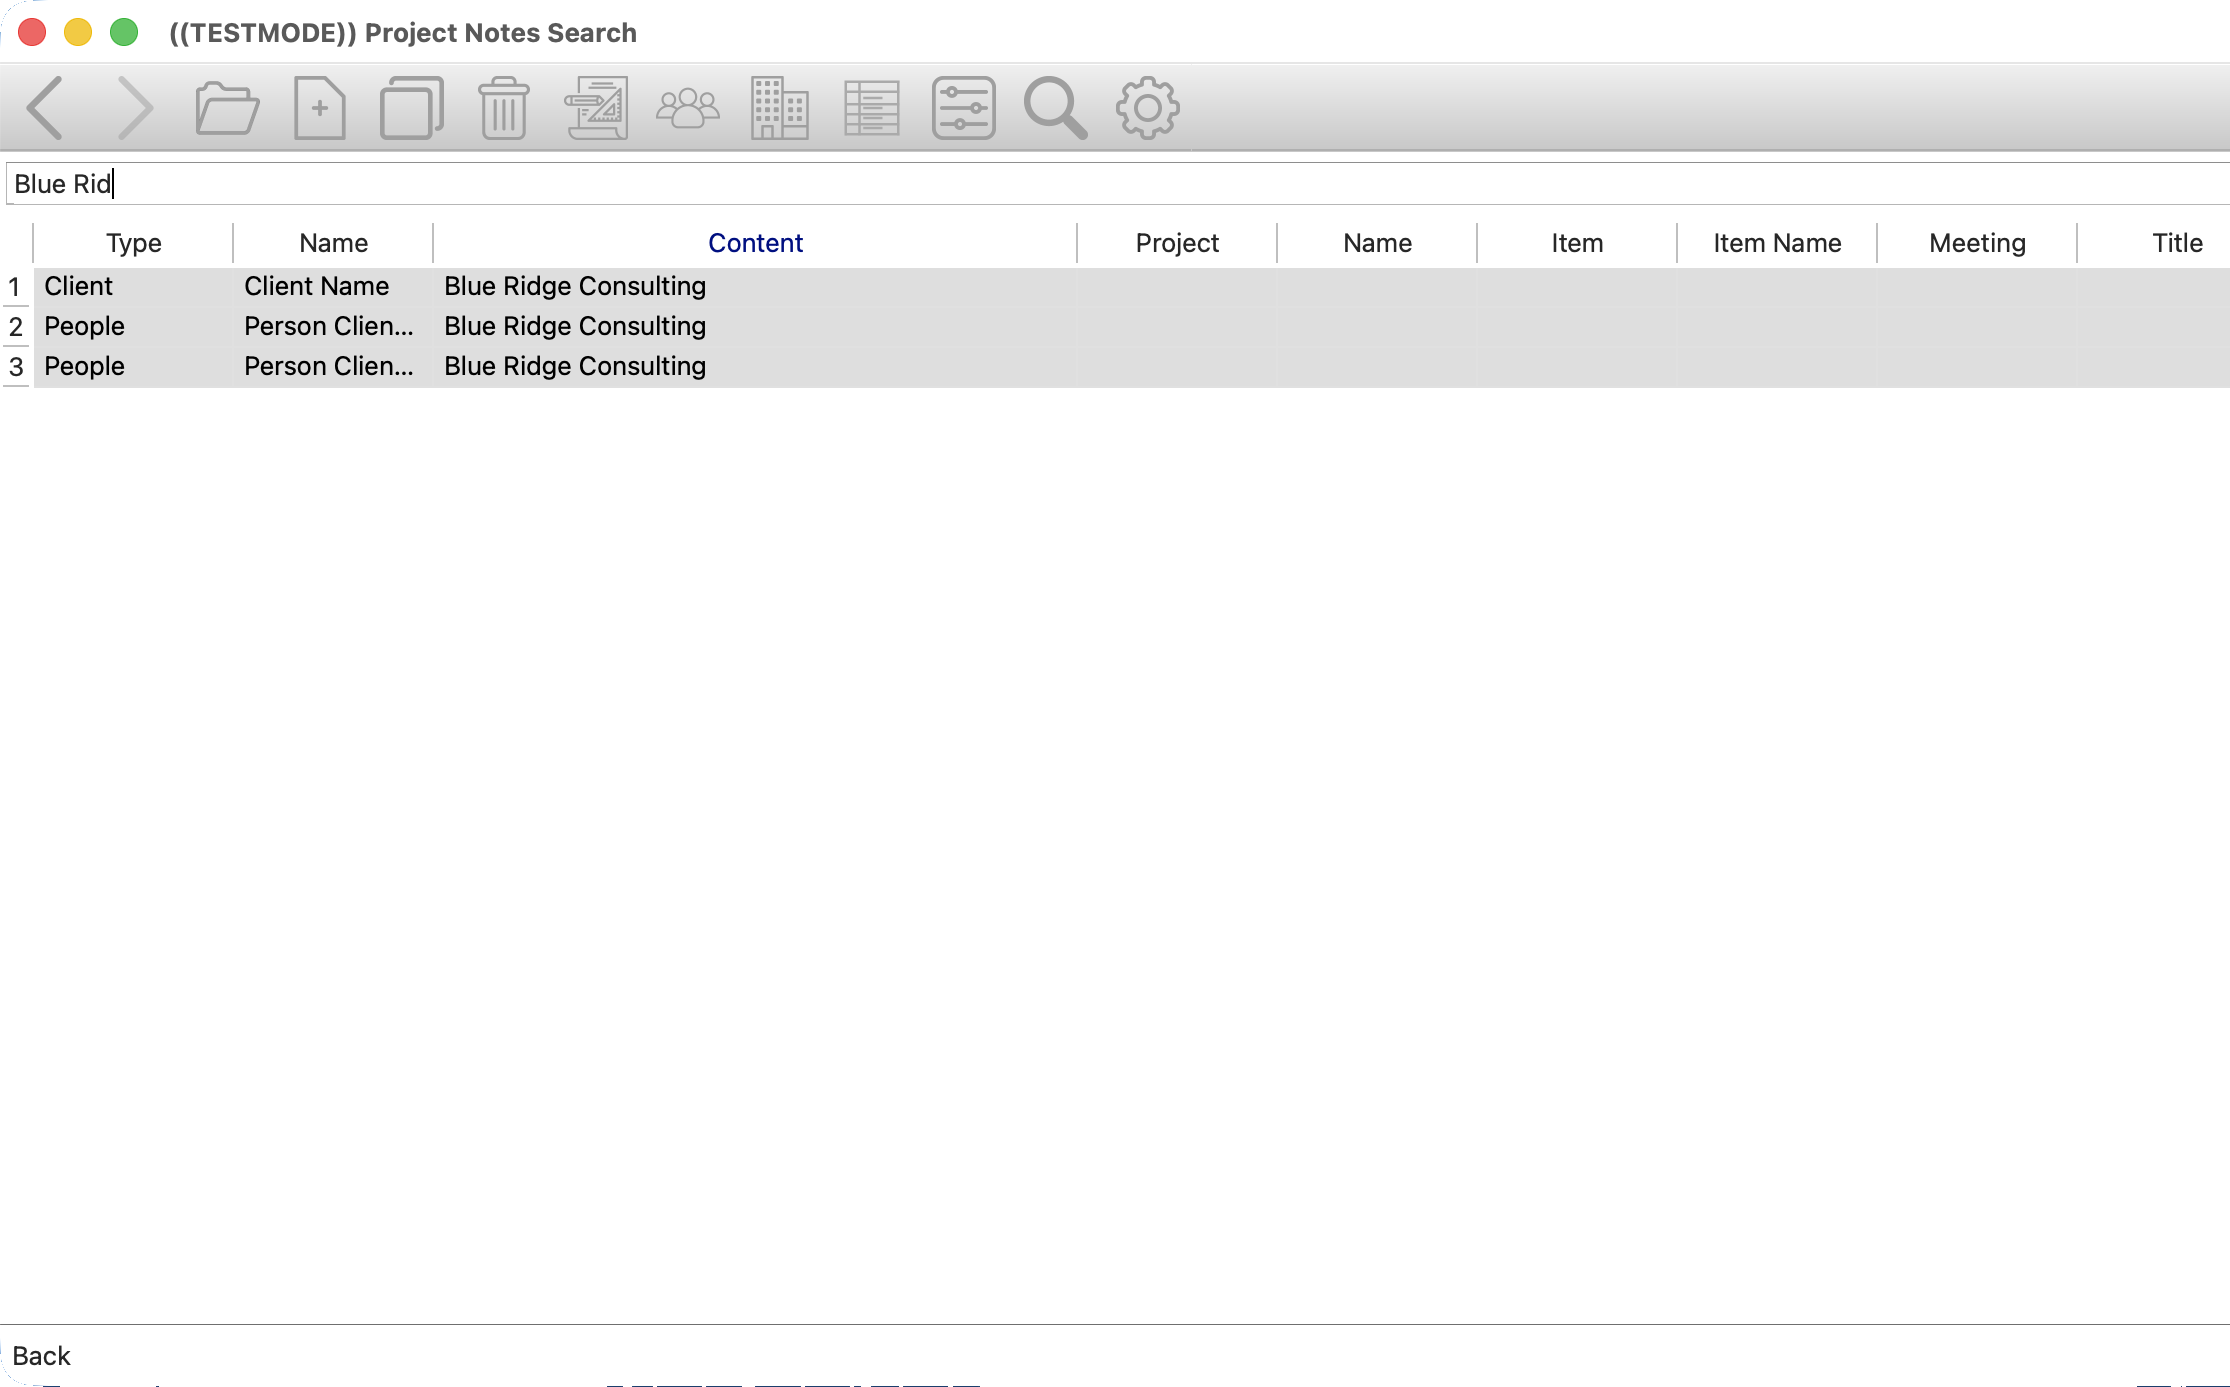This screenshot has width=2230, height=1387.
Task: Open the folder icon in toolbar
Action: click(227, 108)
